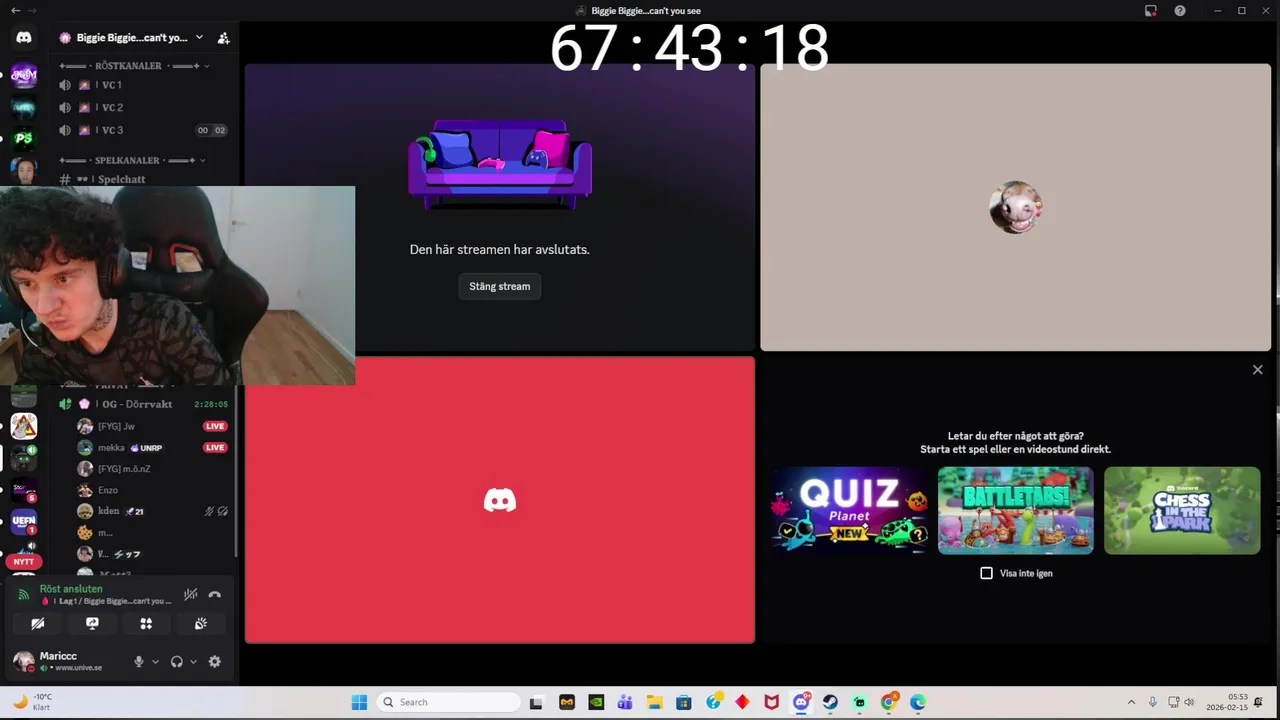Open the soundboard button

[x=200, y=623]
